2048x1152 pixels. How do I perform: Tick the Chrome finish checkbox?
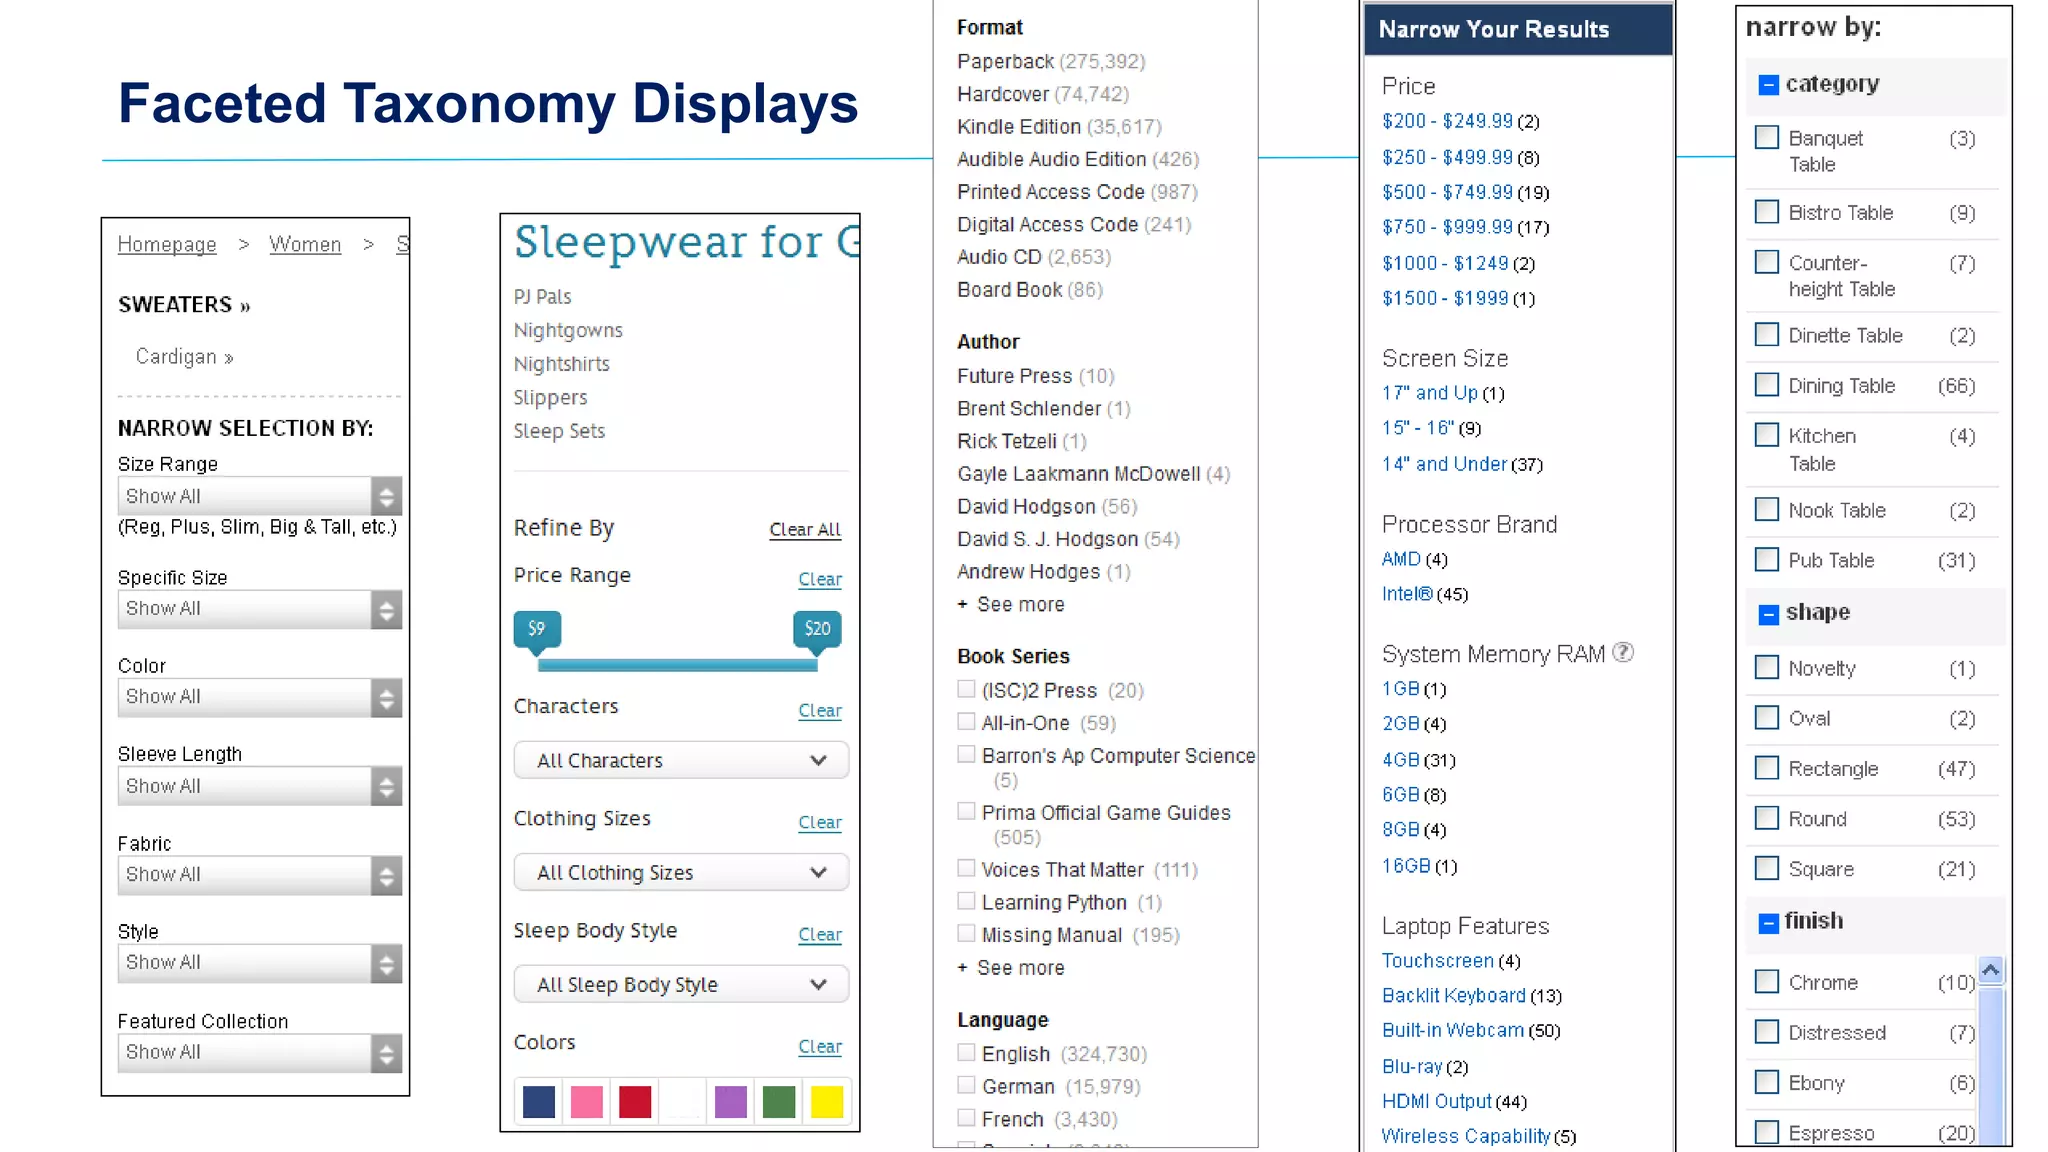click(1767, 981)
